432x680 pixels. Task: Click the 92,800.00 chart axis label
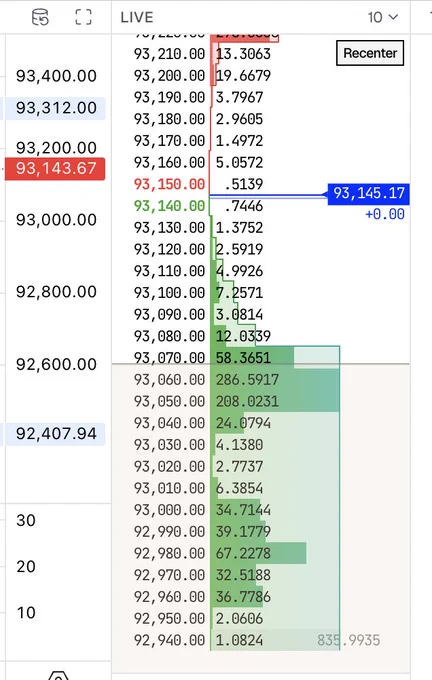tap(56, 292)
